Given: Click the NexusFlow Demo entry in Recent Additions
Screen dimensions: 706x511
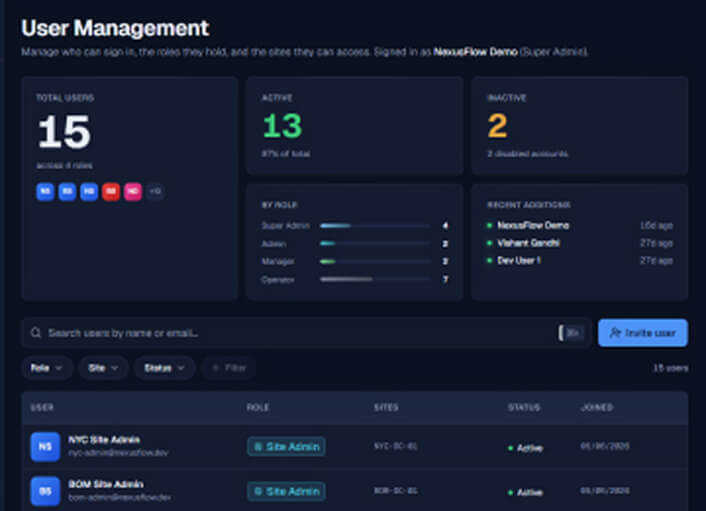Looking at the screenshot, I should (533, 225).
